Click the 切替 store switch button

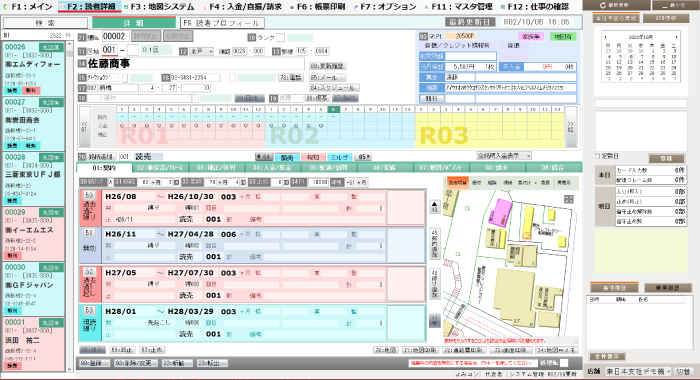point(683,372)
